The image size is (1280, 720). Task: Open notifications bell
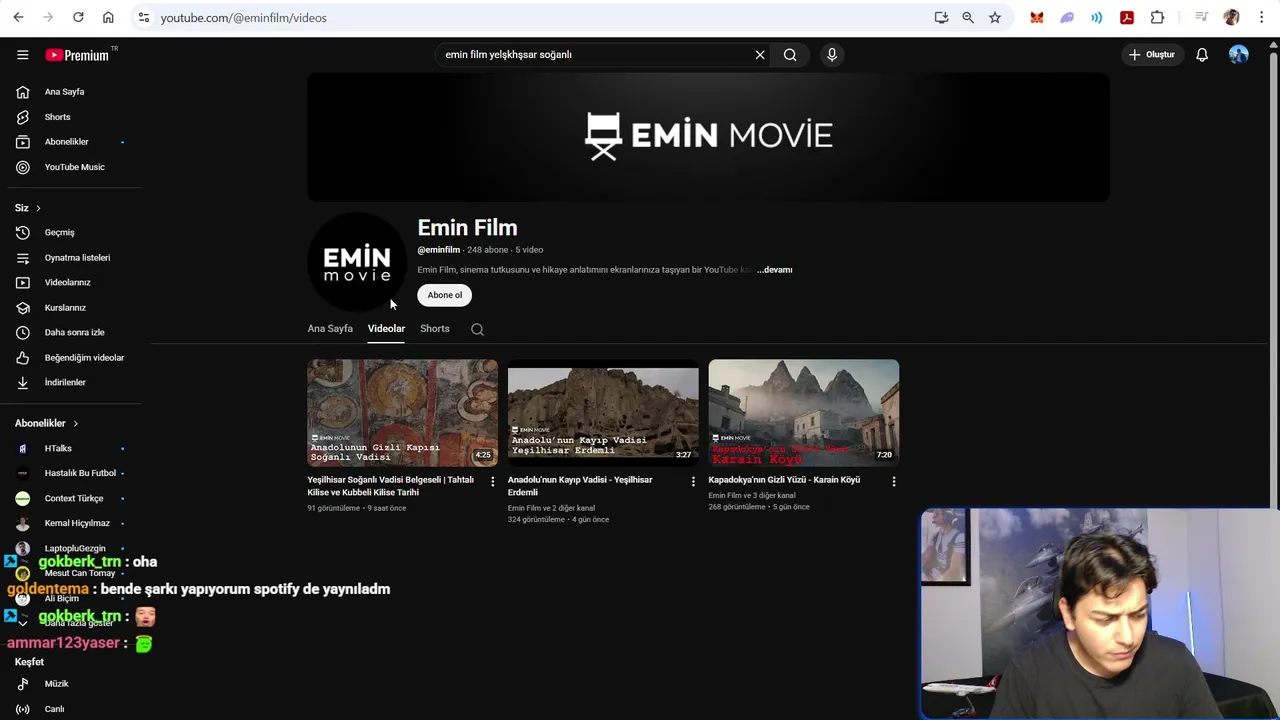[1202, 55]
